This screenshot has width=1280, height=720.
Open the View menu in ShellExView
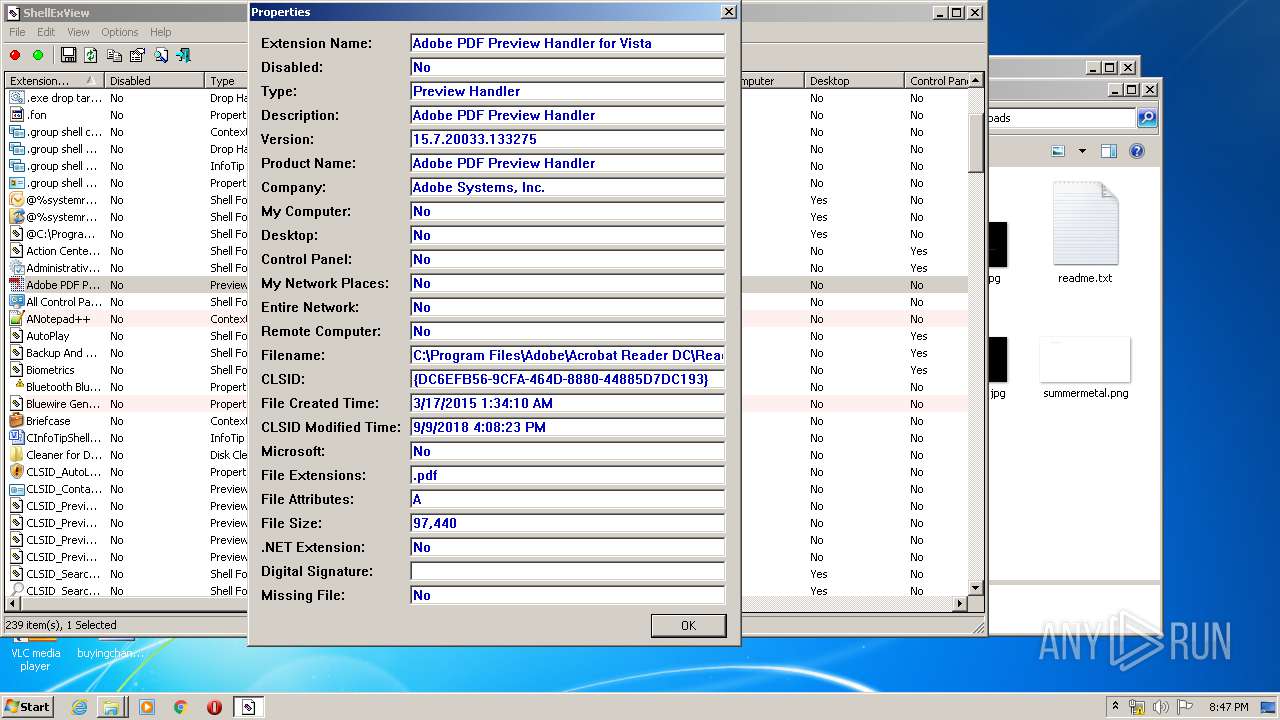coord(78,32)
